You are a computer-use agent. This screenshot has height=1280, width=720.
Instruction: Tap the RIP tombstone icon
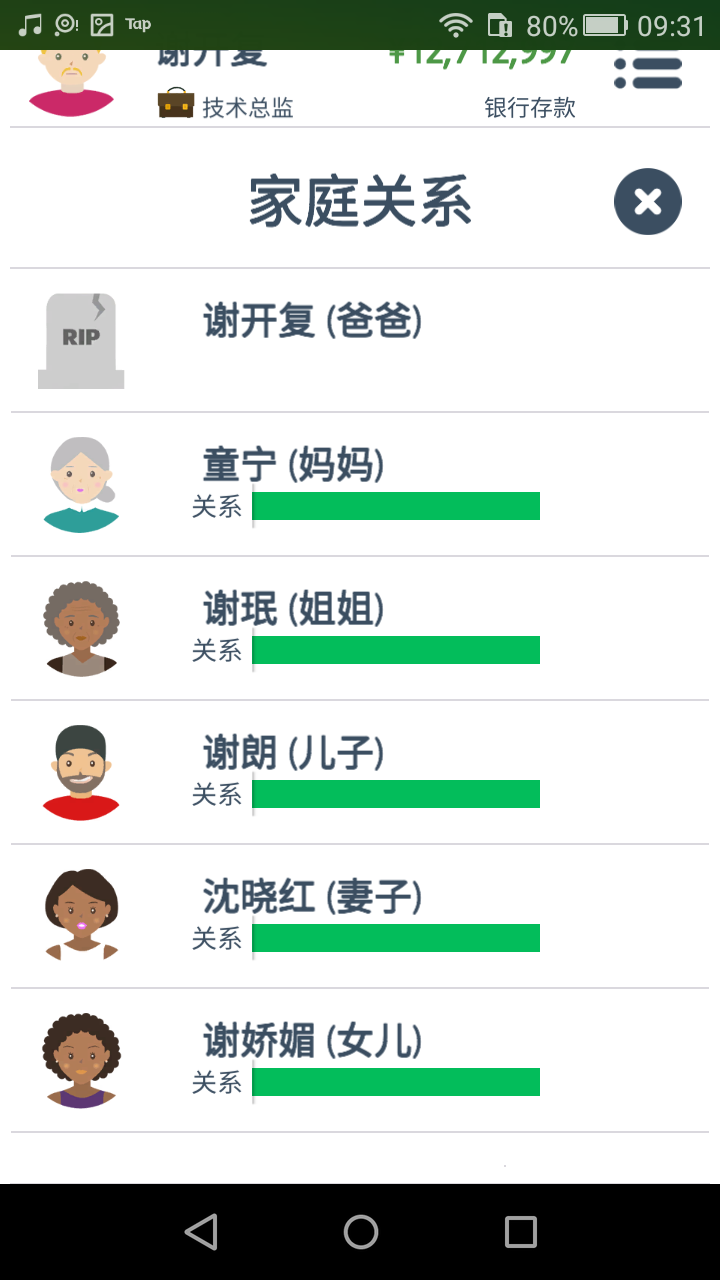point(81,341)
